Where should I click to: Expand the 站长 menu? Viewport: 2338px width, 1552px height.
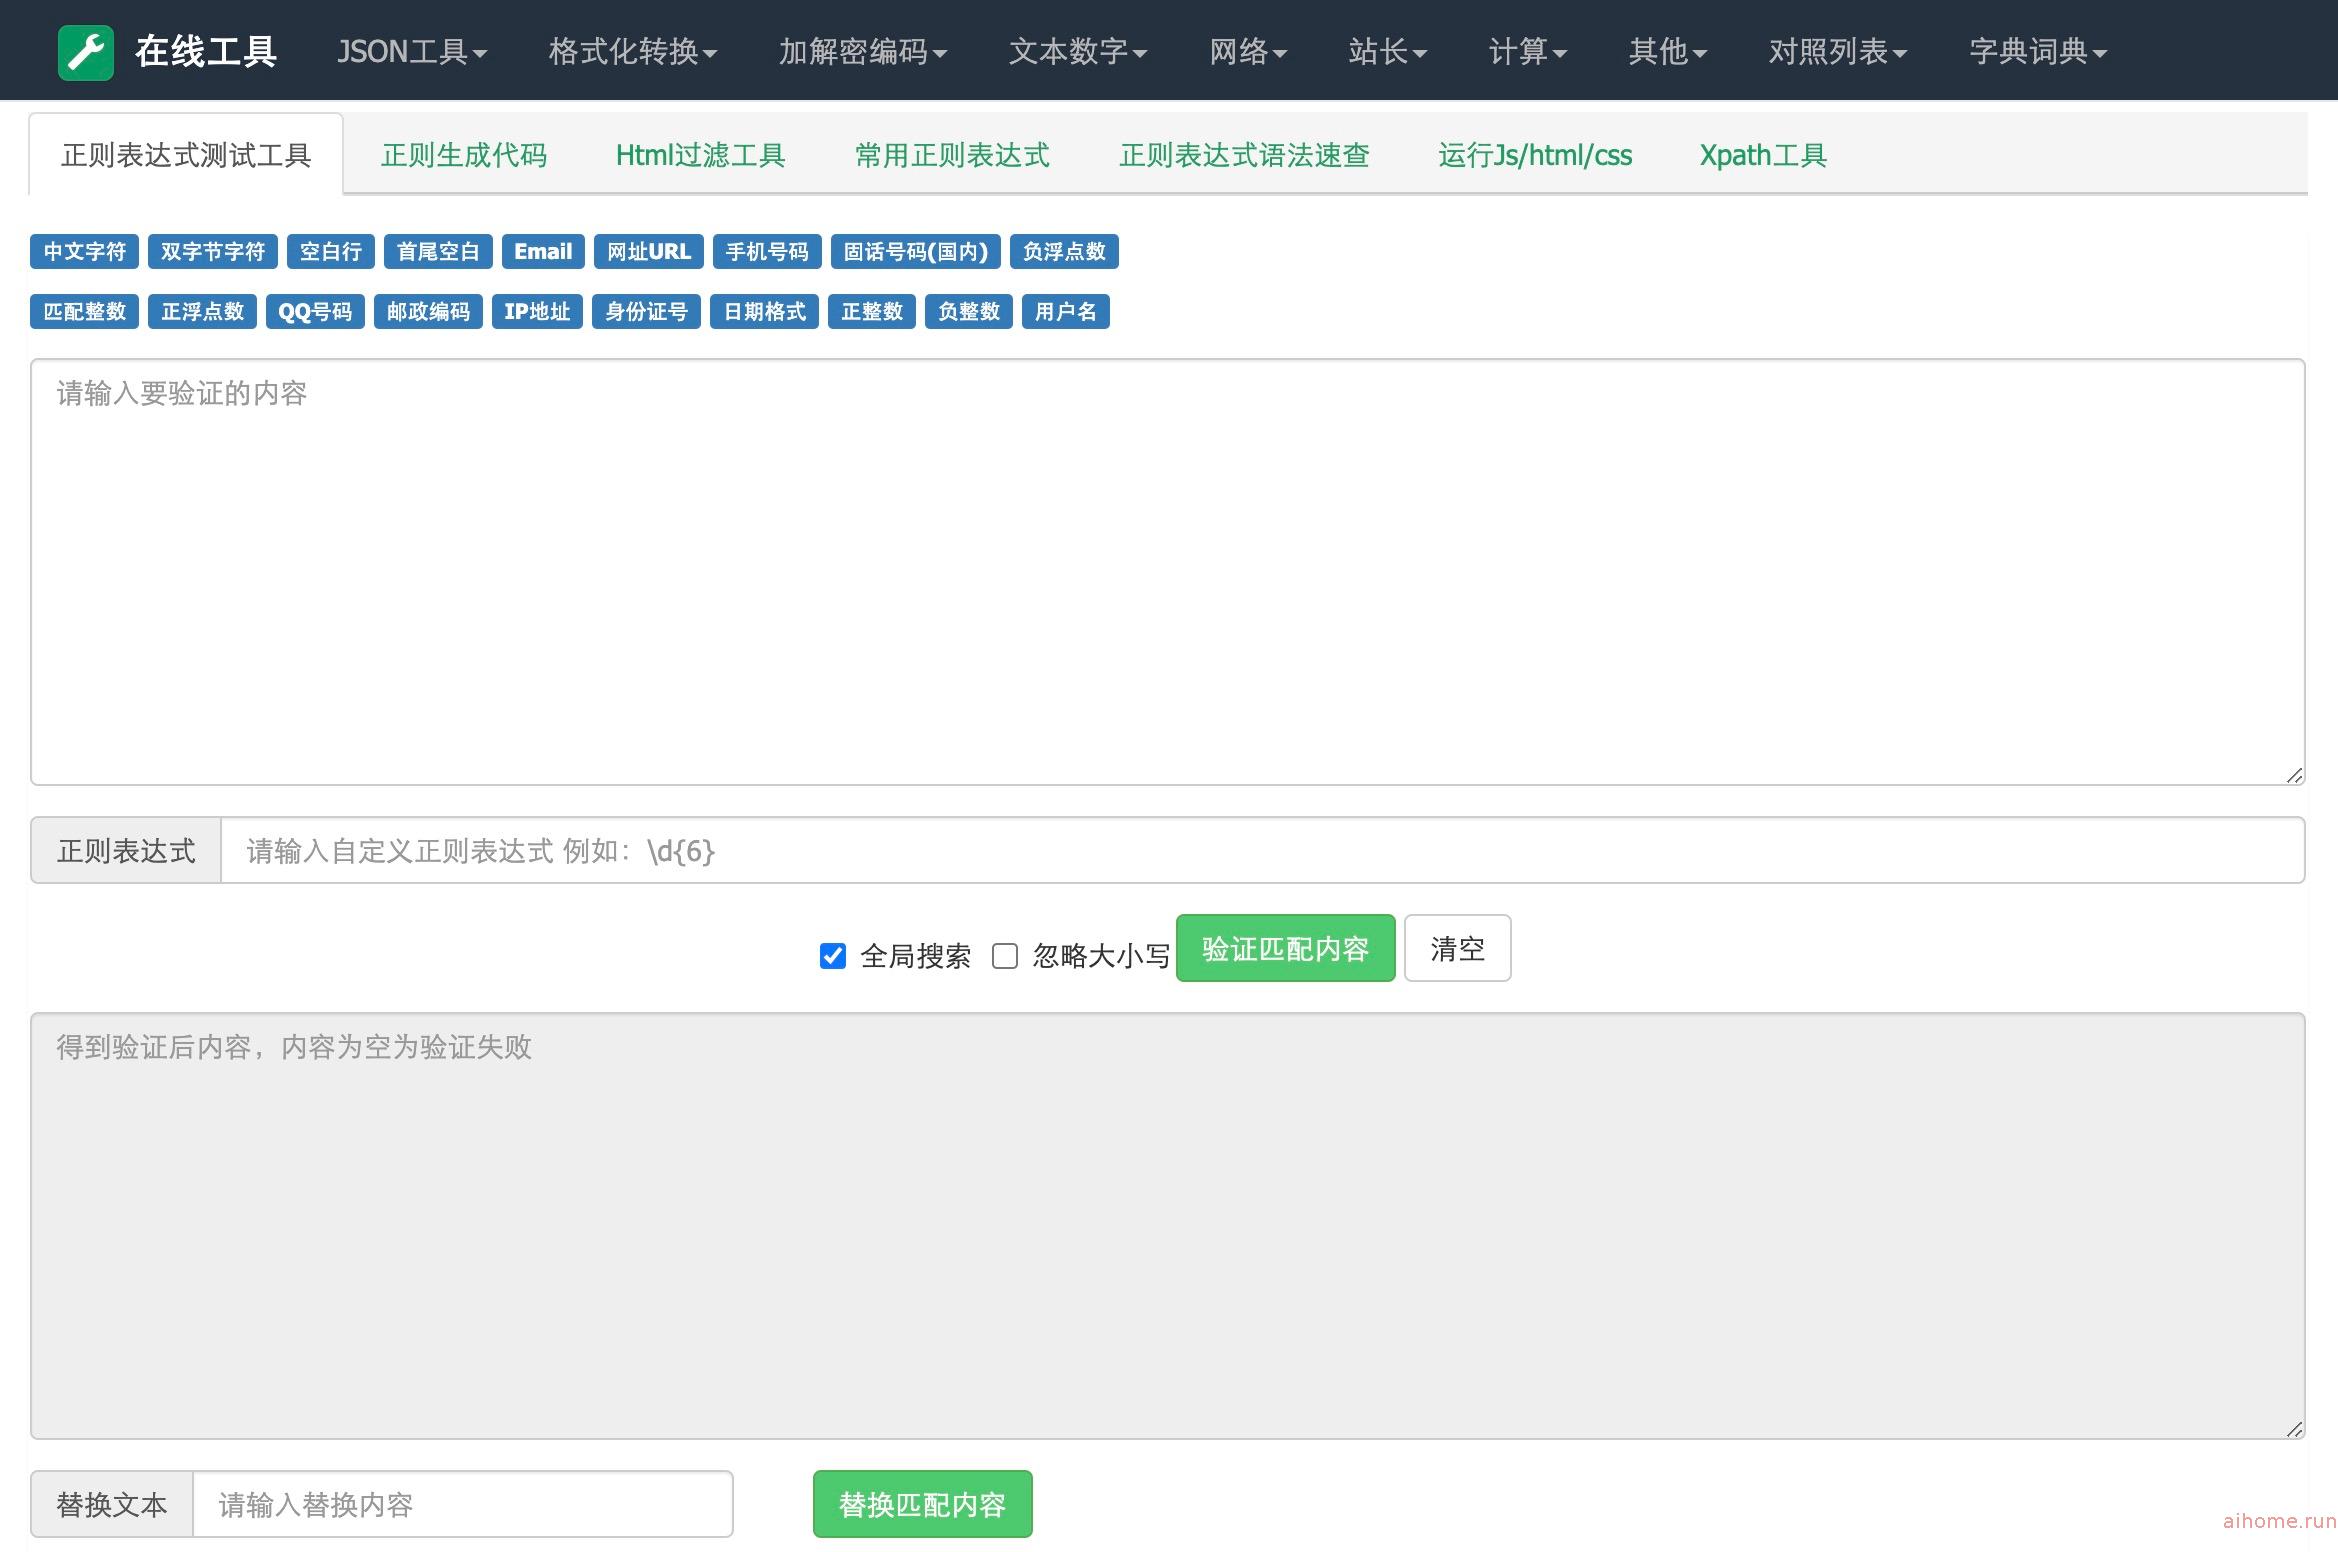tap(1388, 51)
